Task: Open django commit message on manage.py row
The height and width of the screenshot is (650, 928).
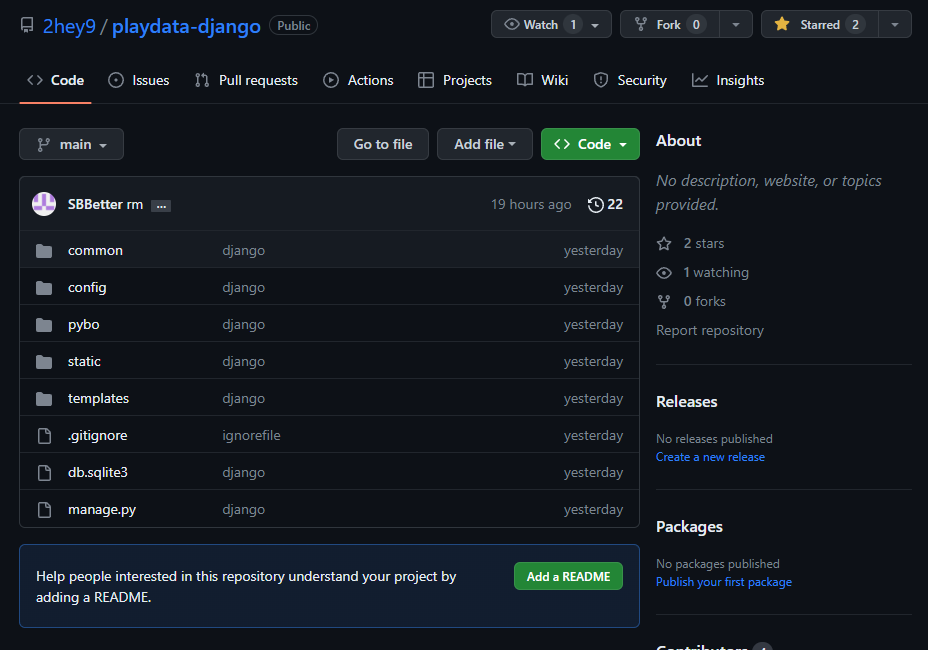Action: click(244, 509)
